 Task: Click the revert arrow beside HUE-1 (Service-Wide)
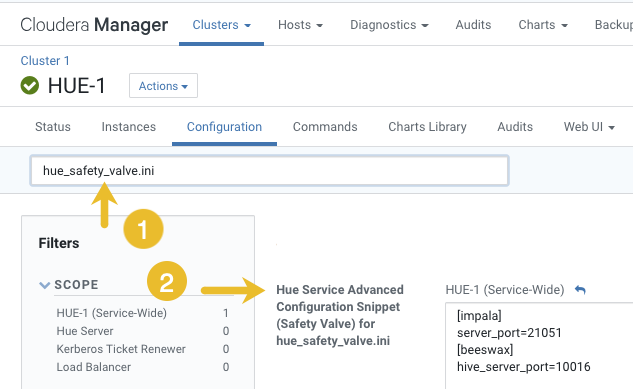click(x=580, y=290)
